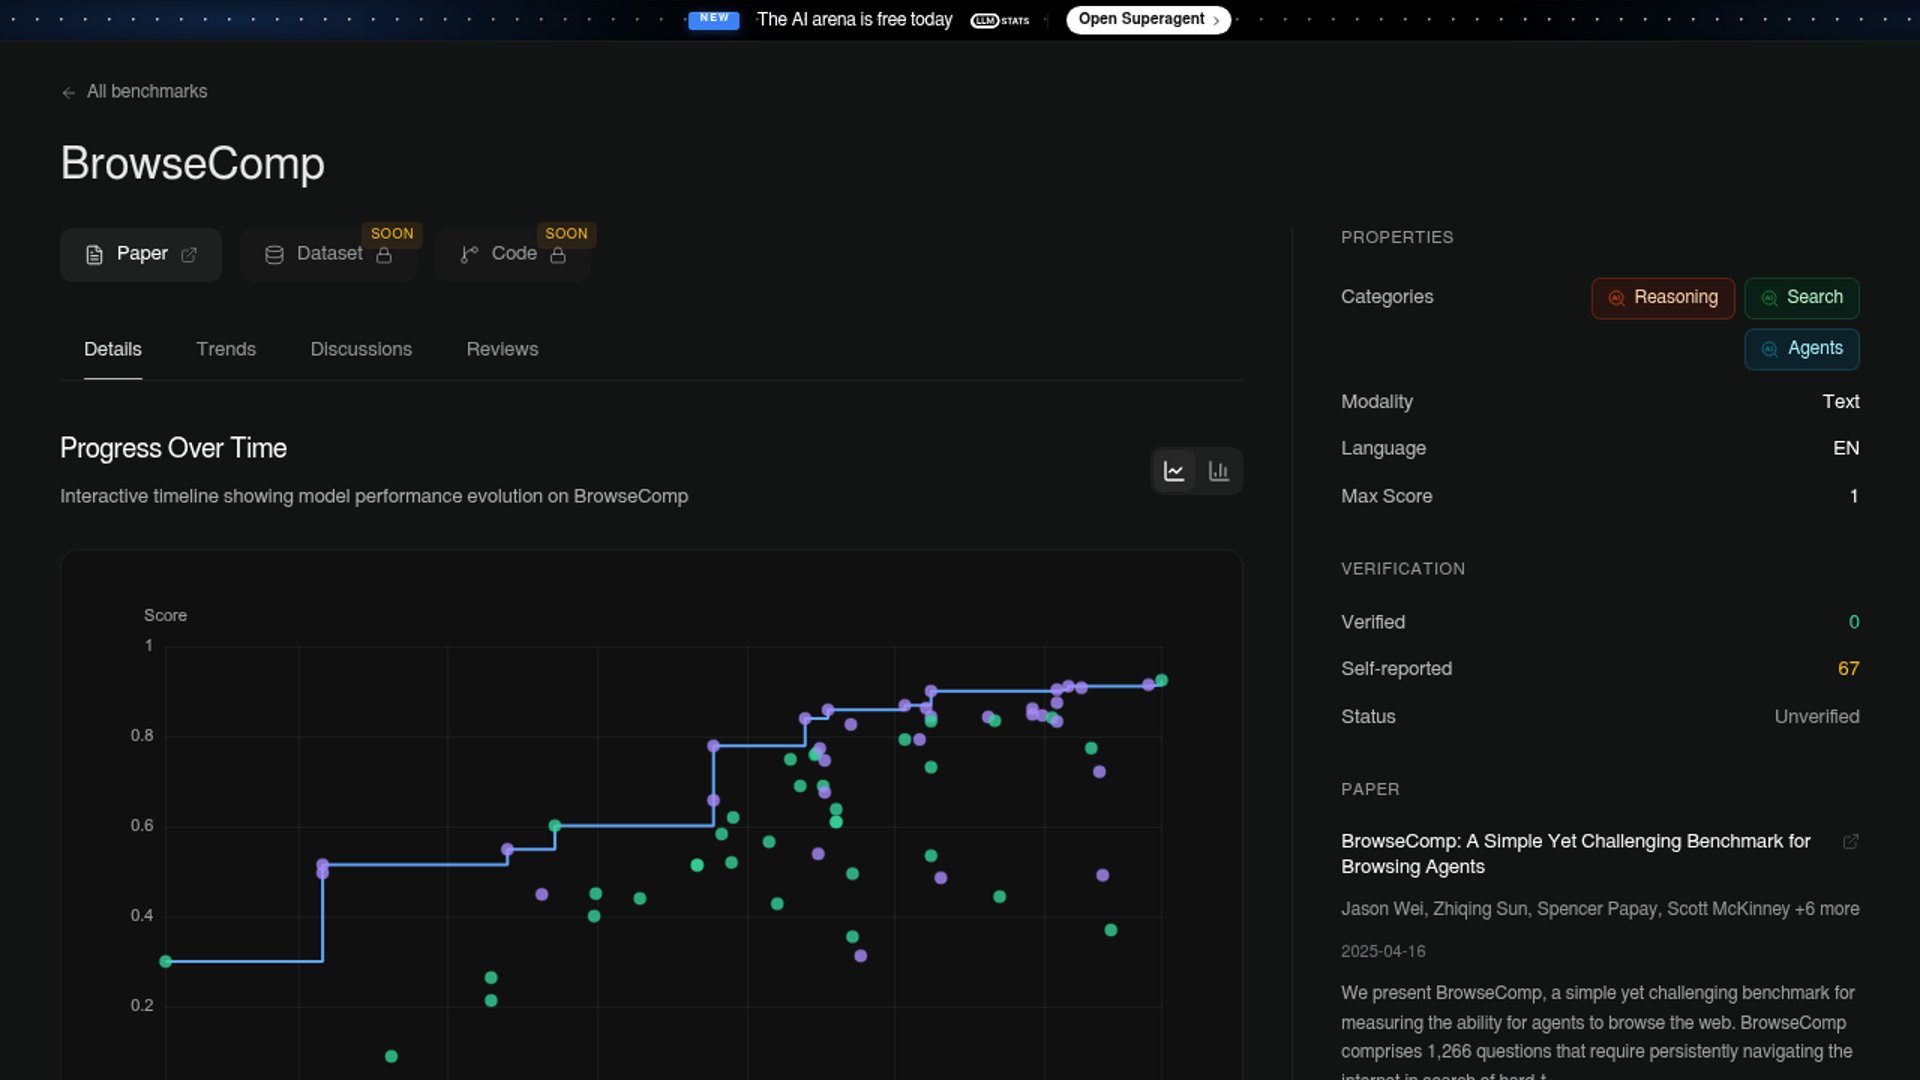Switch to the Discussions tab

pyautogui.click(x=361, y=349)
